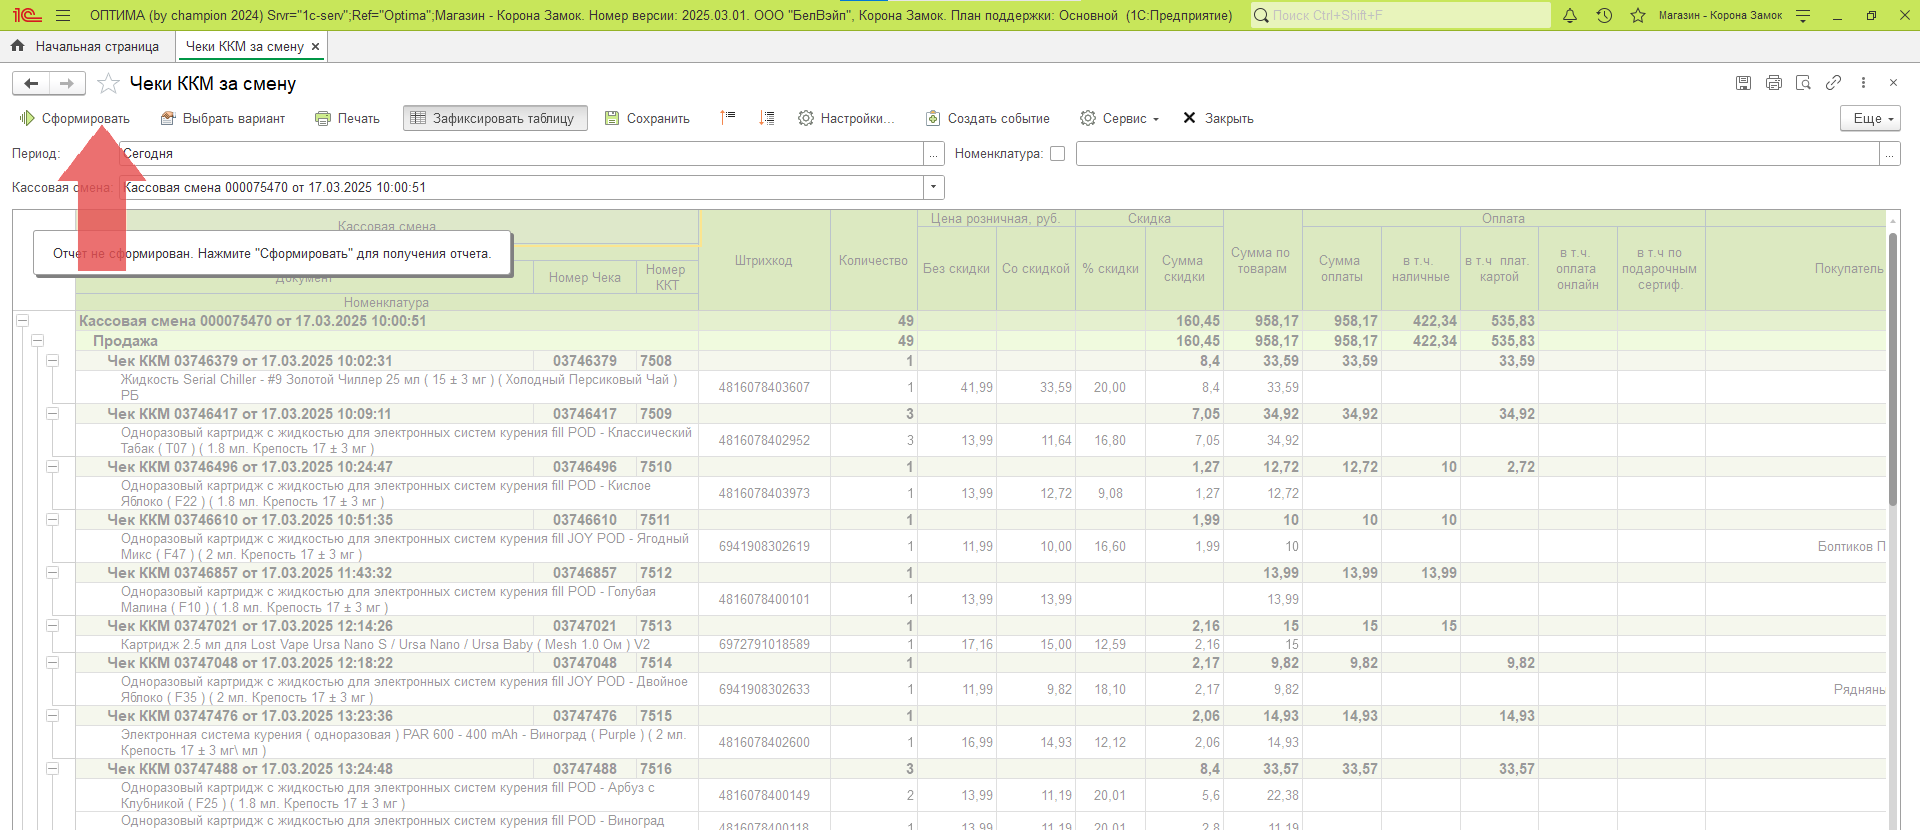
Task: Collapse the Продажа group
Action: pos(37,341)
